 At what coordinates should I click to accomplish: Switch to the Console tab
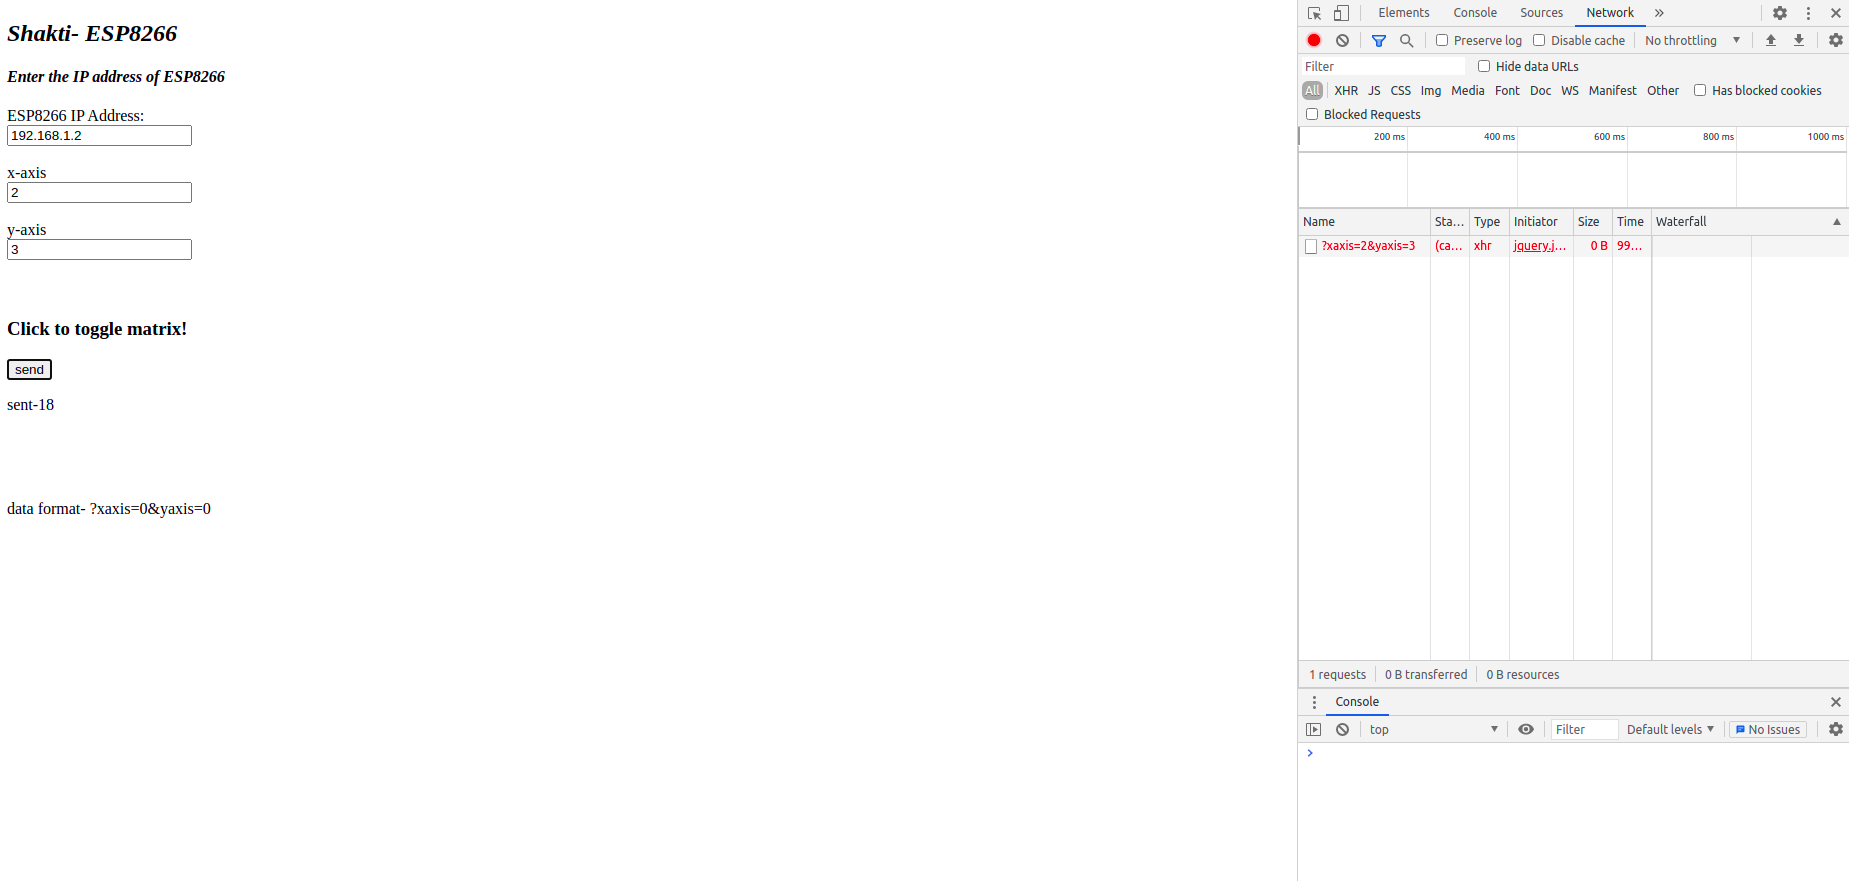tap(1475, 13)
